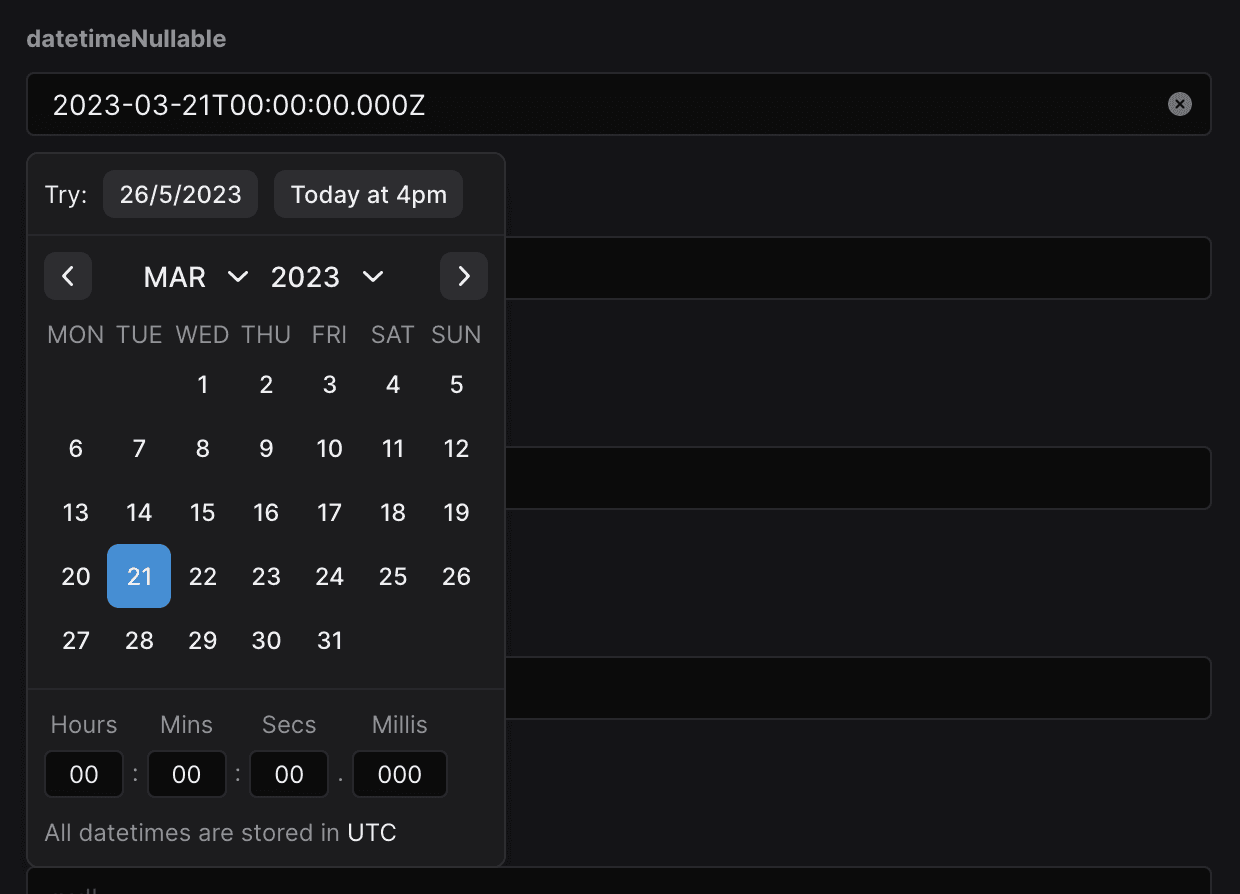Go to previous month with left arrow
1240x894 pixels.
[68, 276]
